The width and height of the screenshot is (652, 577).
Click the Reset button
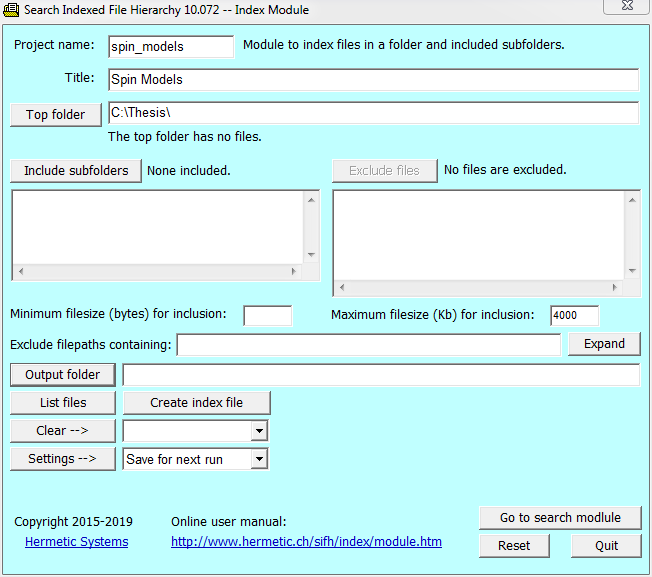(514, 546)
